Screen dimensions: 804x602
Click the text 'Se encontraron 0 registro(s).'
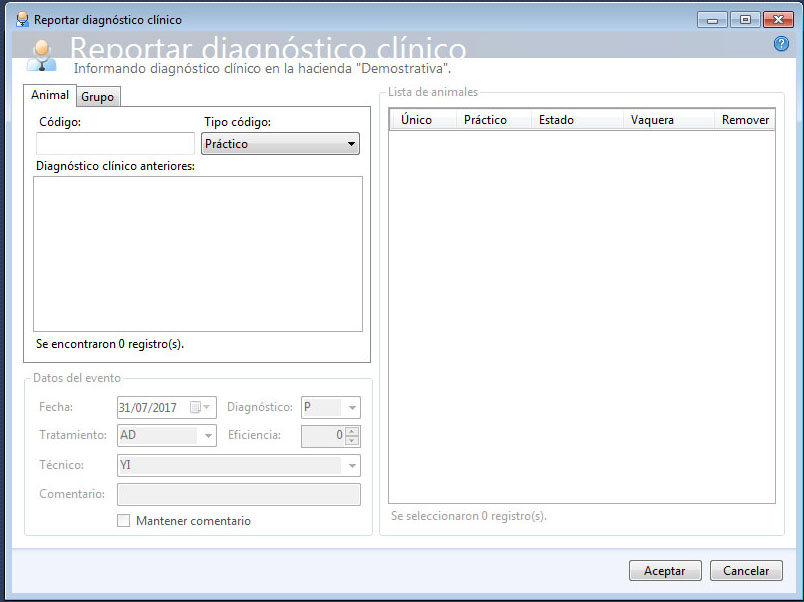tap(110, 344)
